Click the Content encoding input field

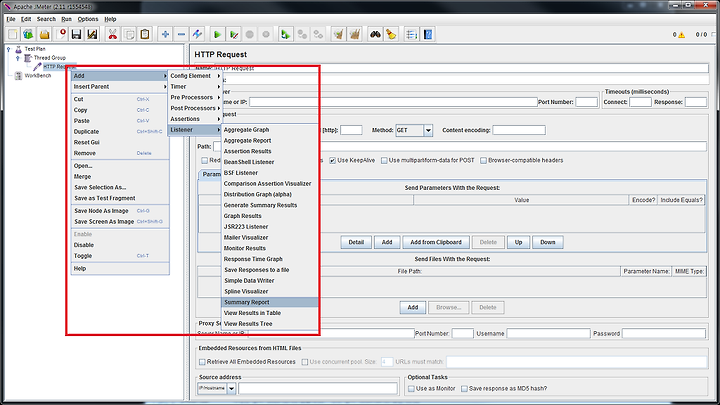coord(519,130)
